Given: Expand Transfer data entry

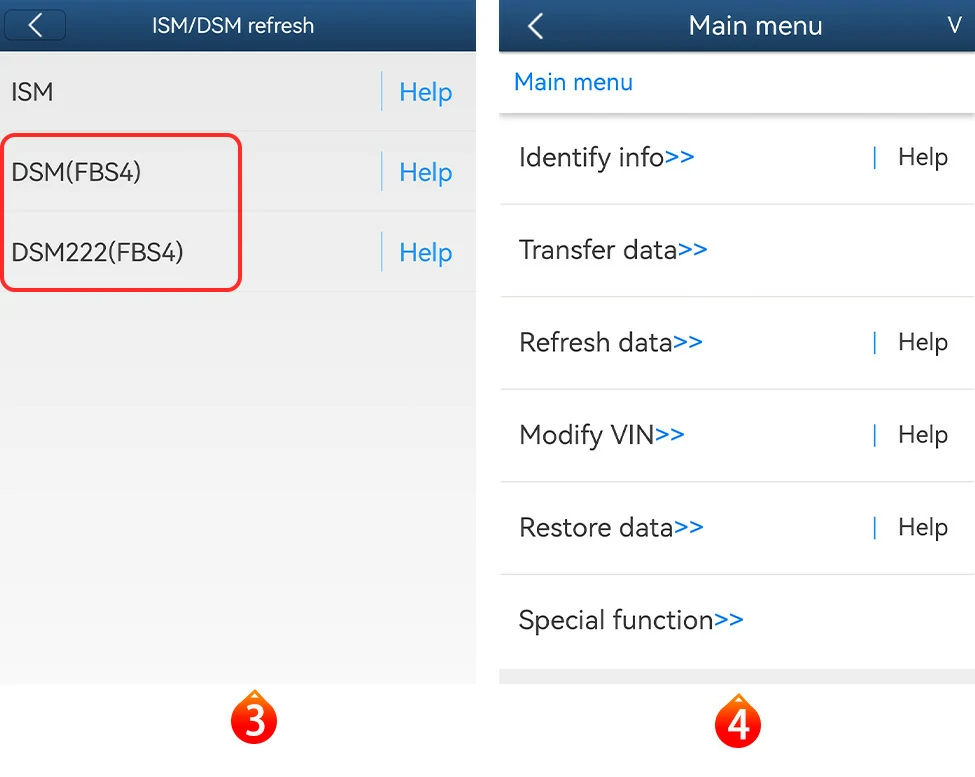Looking at the screenshot, I should 613,250.
